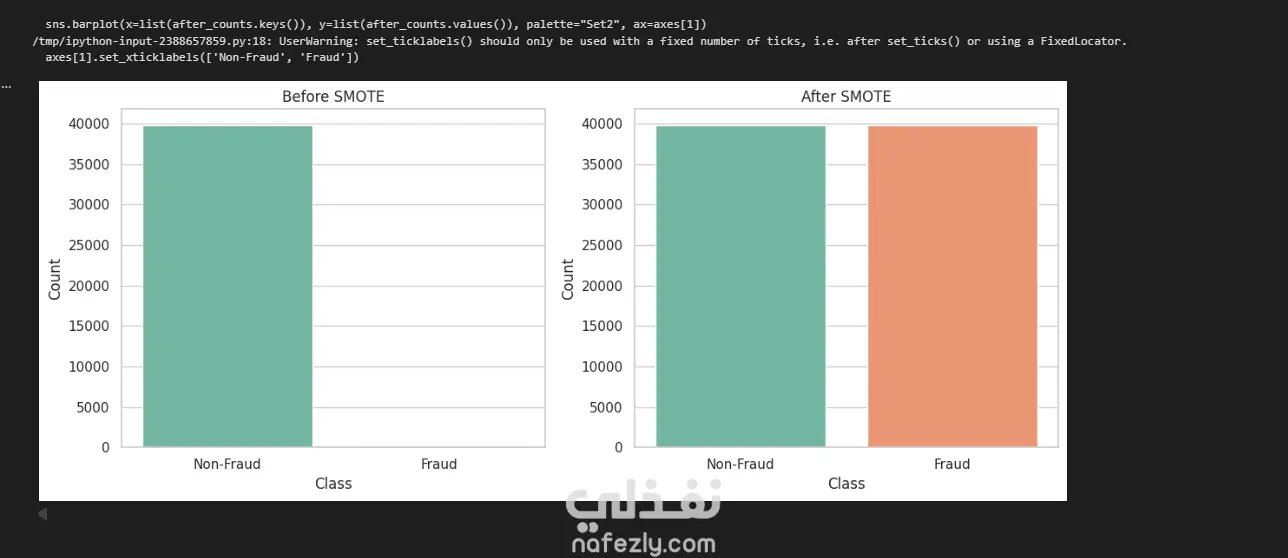Open the nafezly.com watermark link
Screen dimensions: 1288x558
tap(643, 544)
